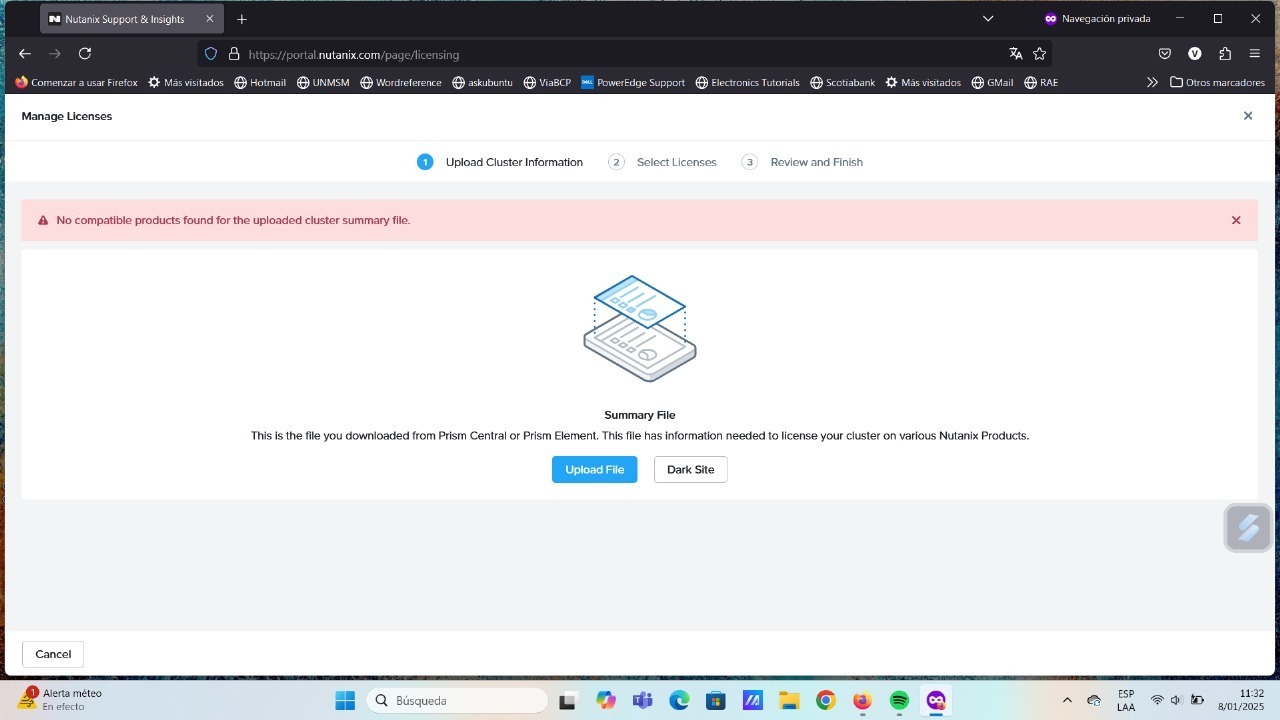
Task: Go to step 1 Upload Cluster Information
Action: pyautogui.click(x=500, y=162)
